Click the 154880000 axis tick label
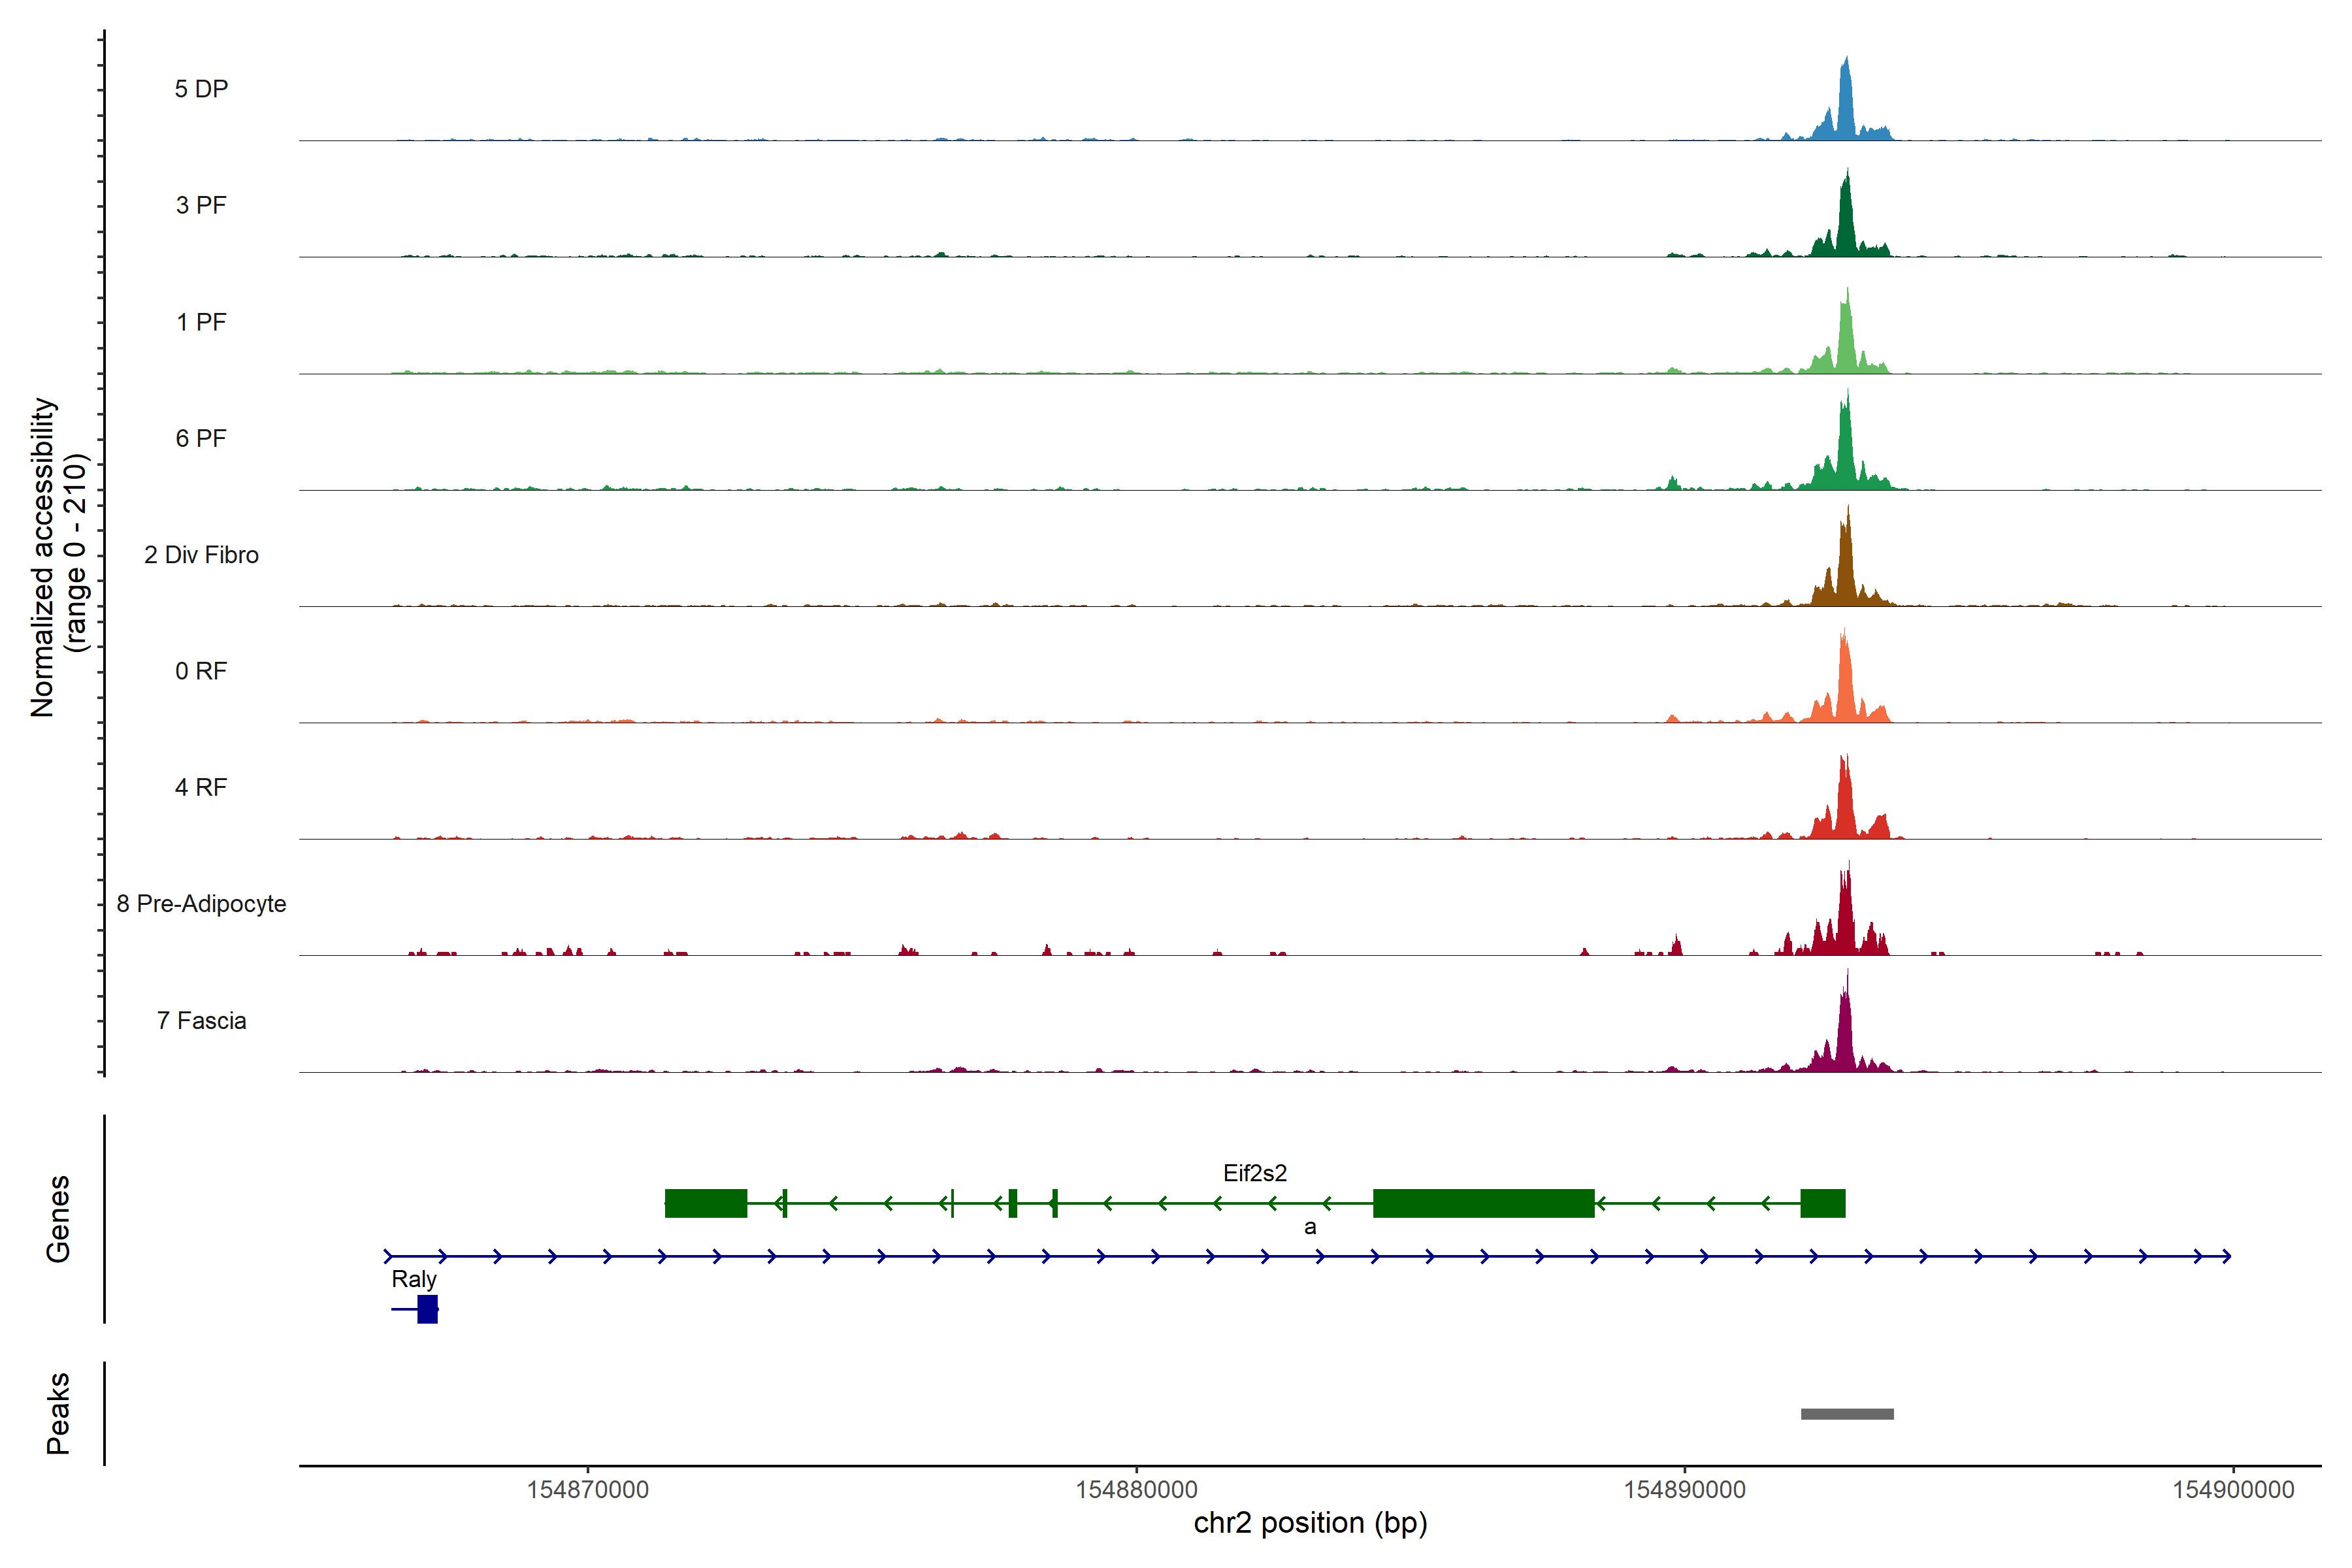 pyautogui.click(x=1136, y=1490)
